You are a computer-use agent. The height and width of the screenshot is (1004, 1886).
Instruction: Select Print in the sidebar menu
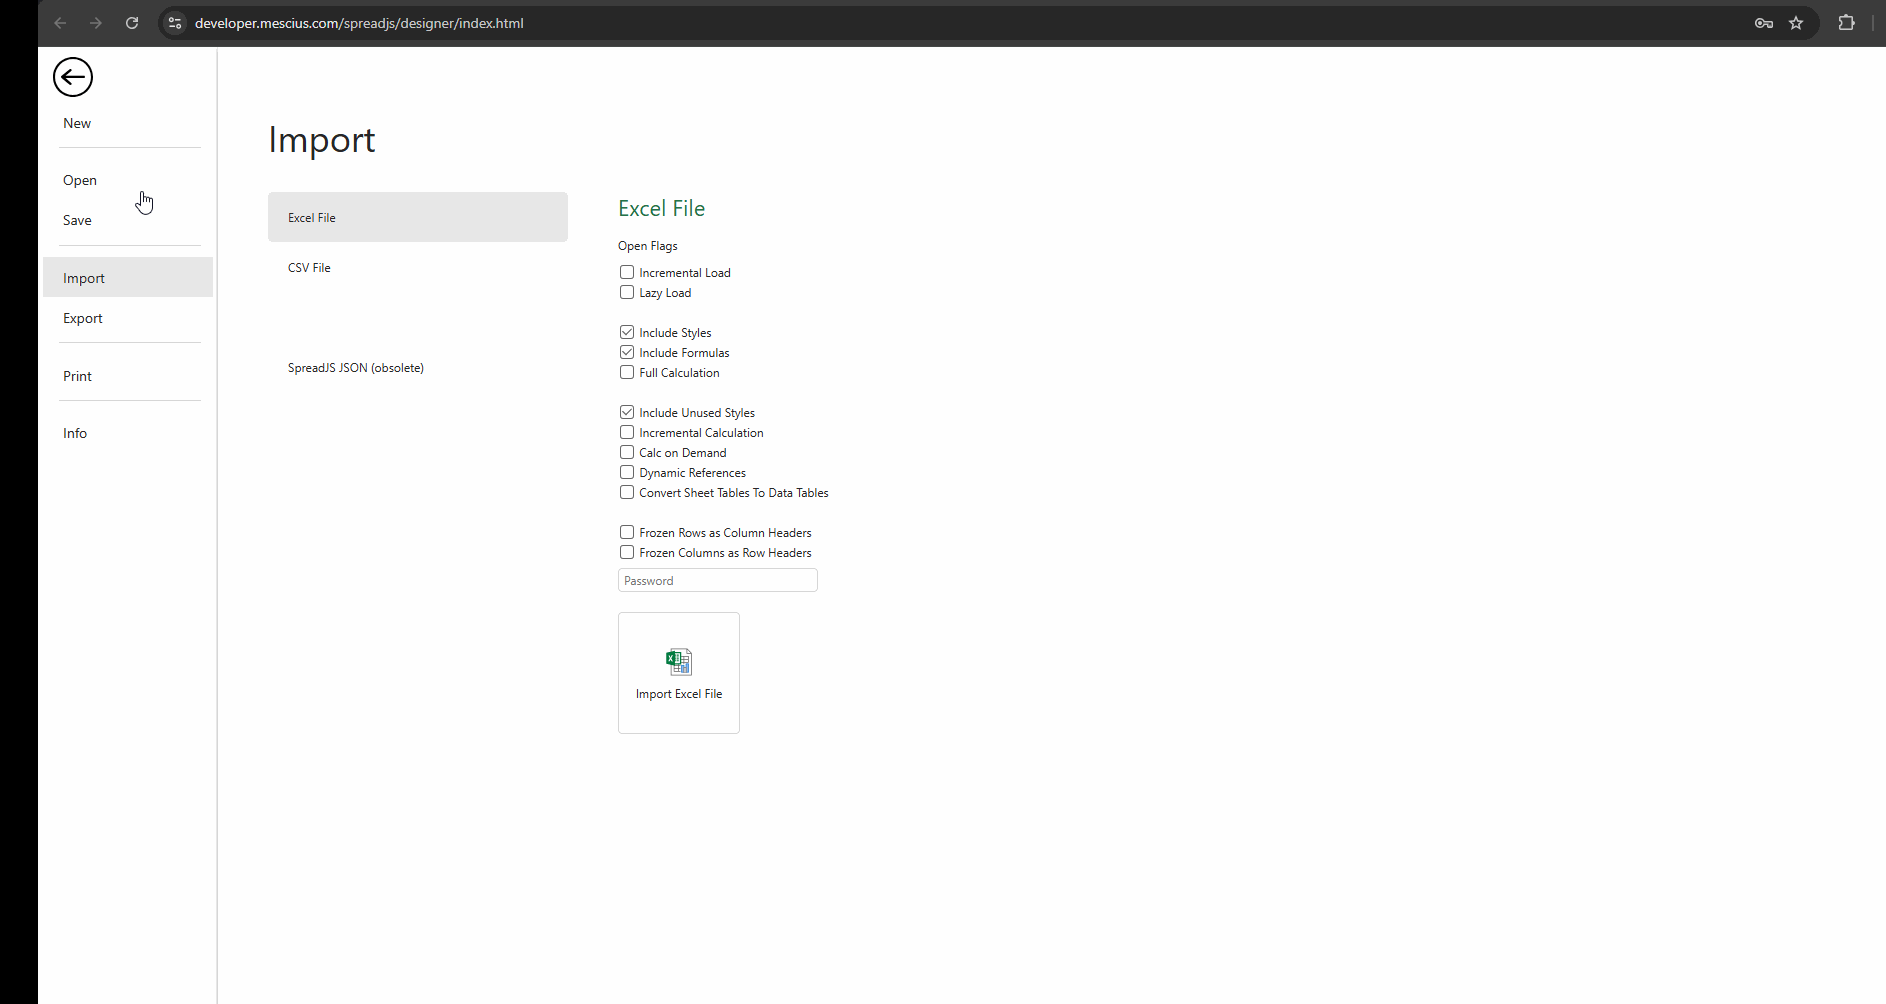pos(77,376)
